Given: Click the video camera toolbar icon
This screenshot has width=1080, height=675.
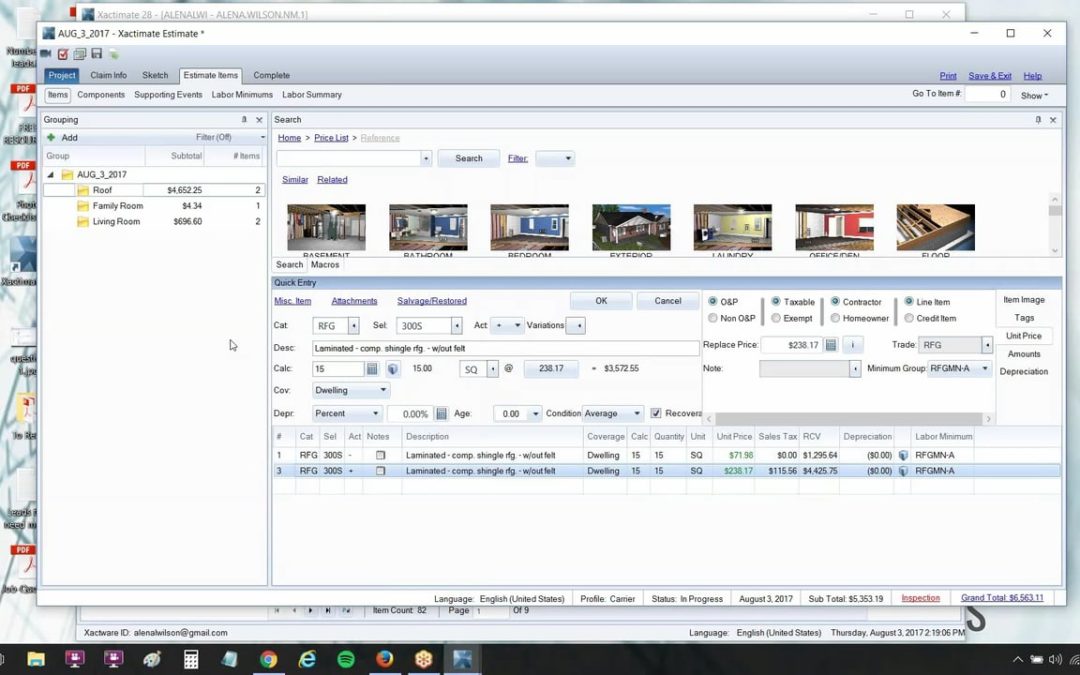Looking at the screenshot, I should pyautogui.click(x=46, y=54).
